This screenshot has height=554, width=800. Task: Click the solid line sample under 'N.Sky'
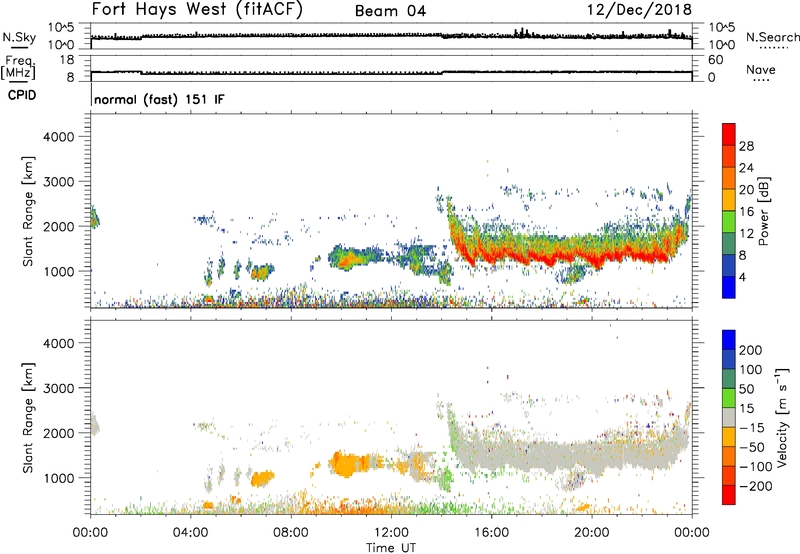(19, 47)
